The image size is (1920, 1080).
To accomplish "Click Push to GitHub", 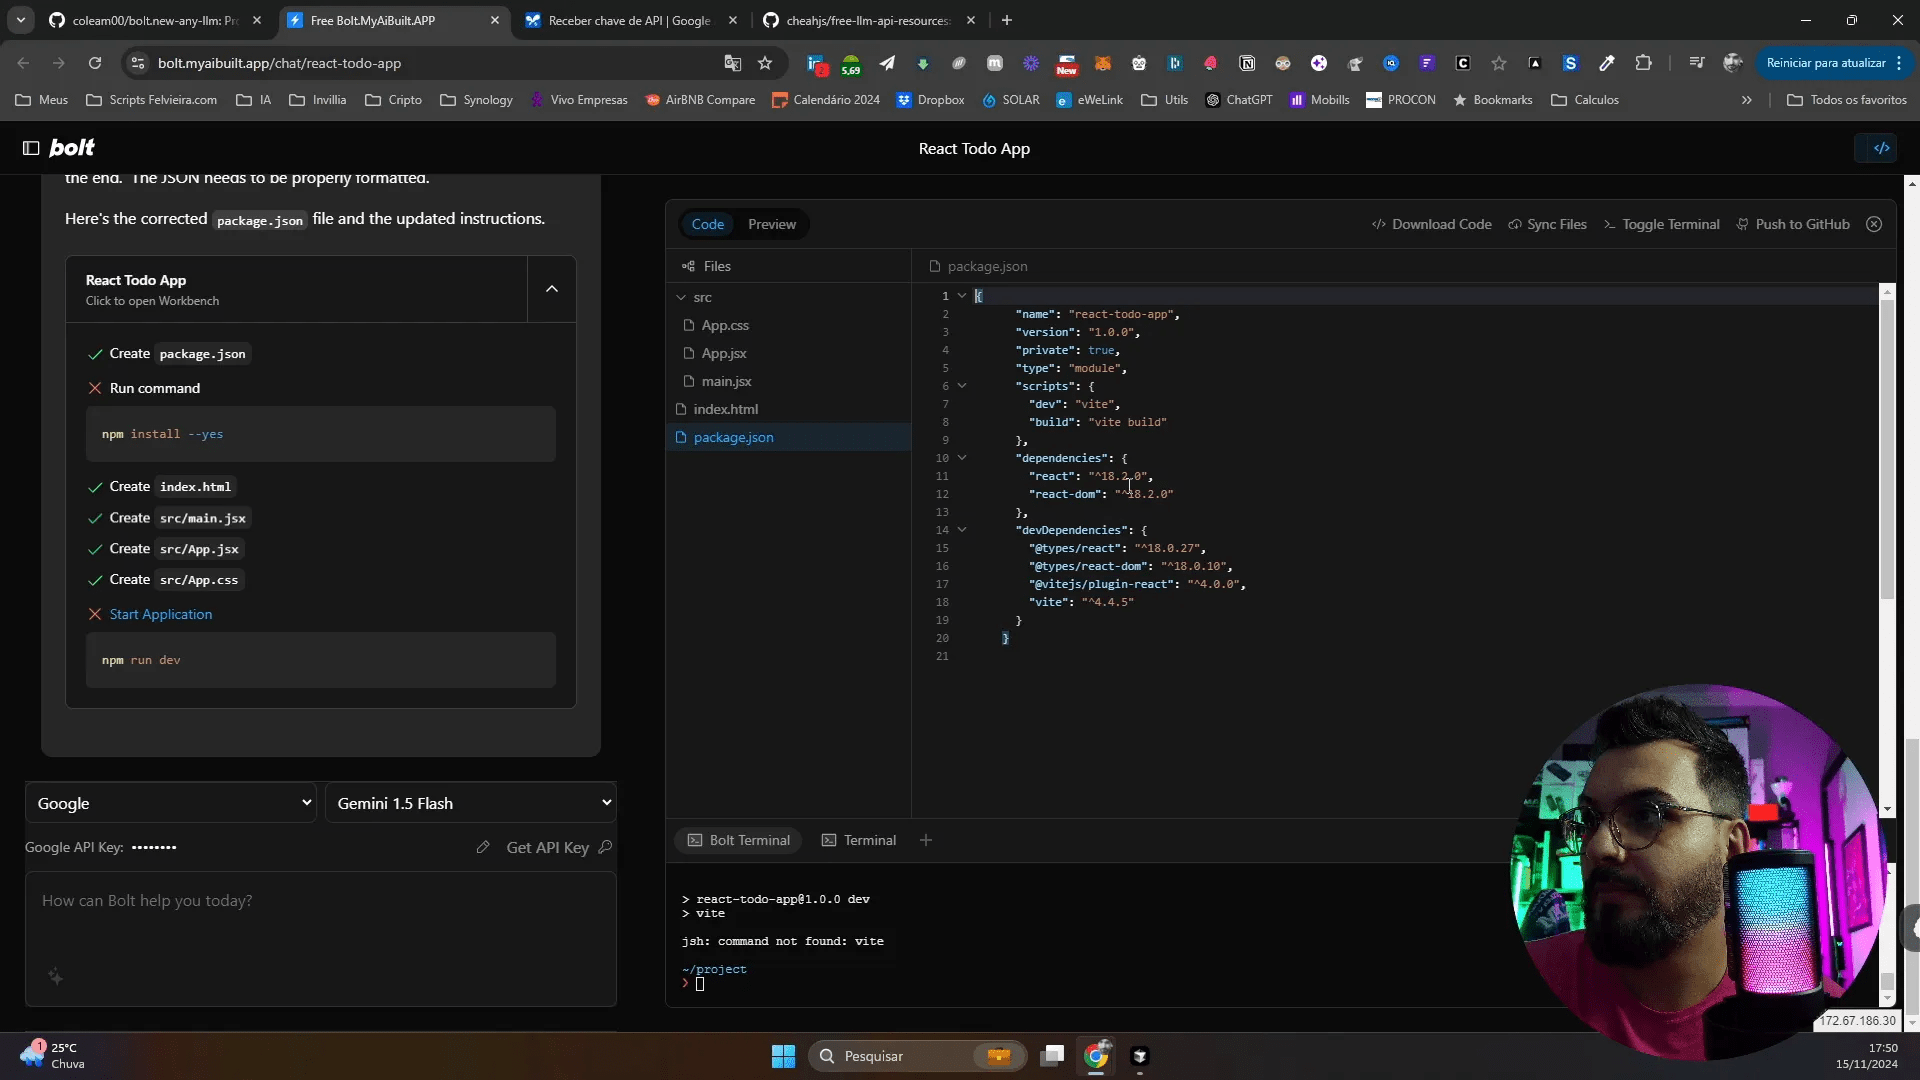I will (x=1793, y=224).
